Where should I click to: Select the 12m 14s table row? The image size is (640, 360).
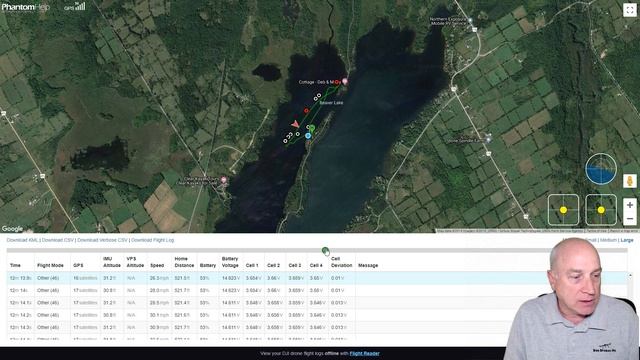tap(317, 290)
